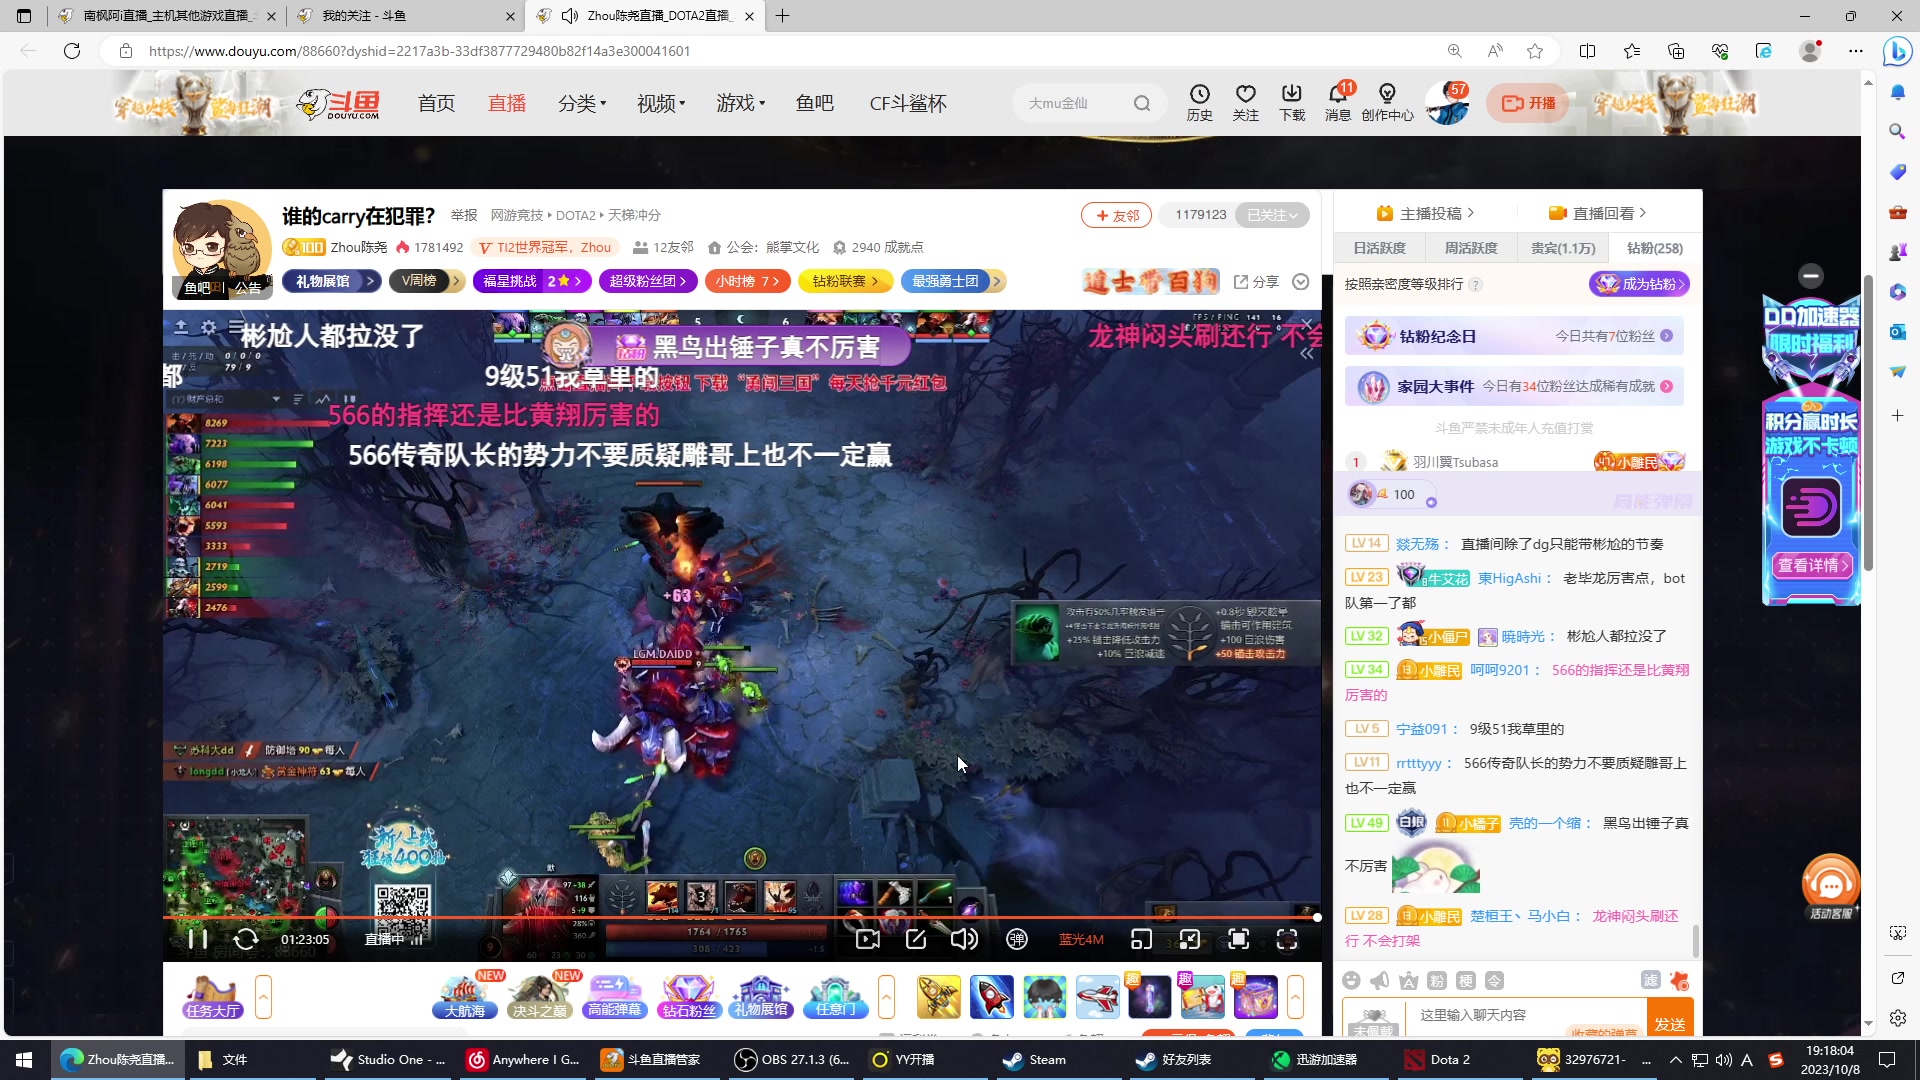1920x1080 pixels.
Task: Reload the stream with the refresh icon
Action: [246, 939]
